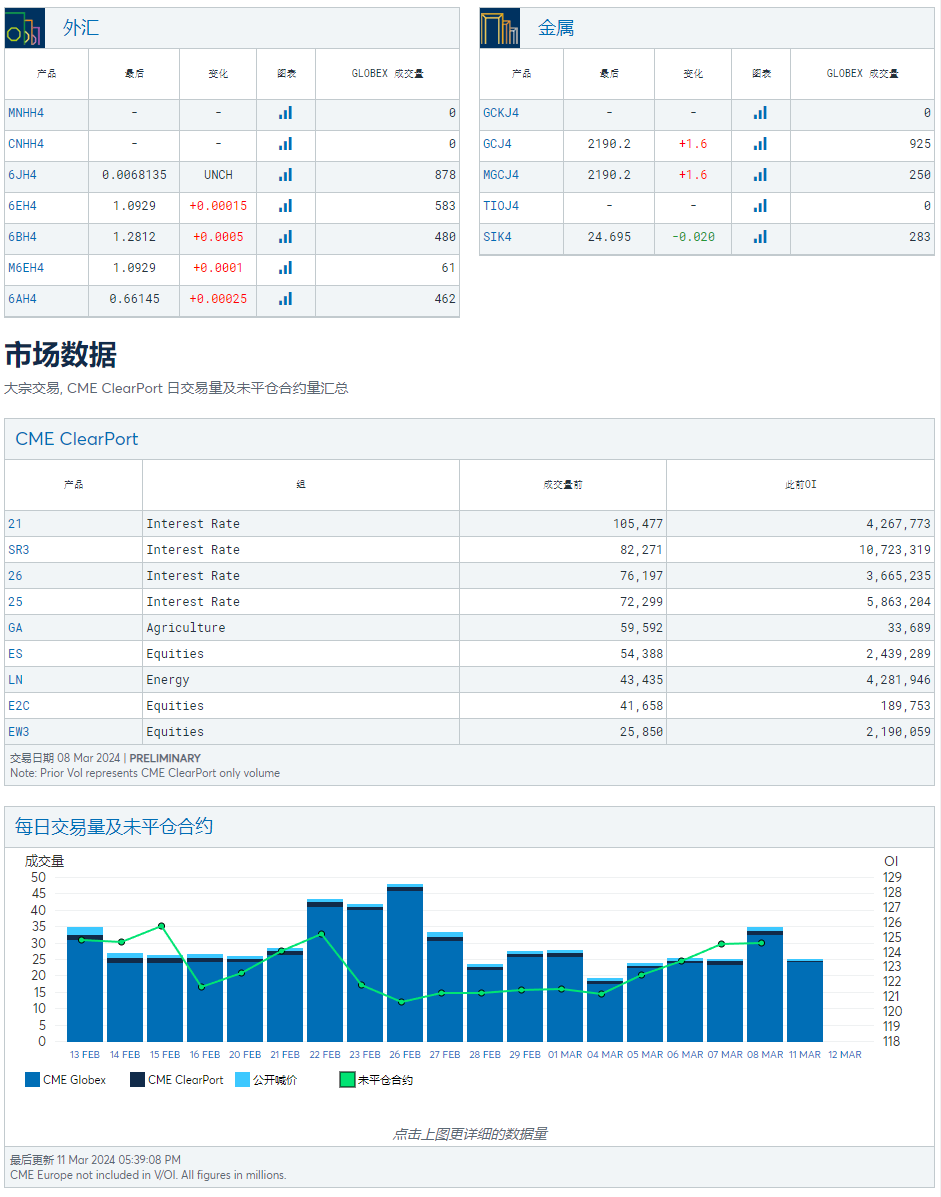Open GCKJ4 product link
Viewport: 941px width, 1197px height.
501,113
